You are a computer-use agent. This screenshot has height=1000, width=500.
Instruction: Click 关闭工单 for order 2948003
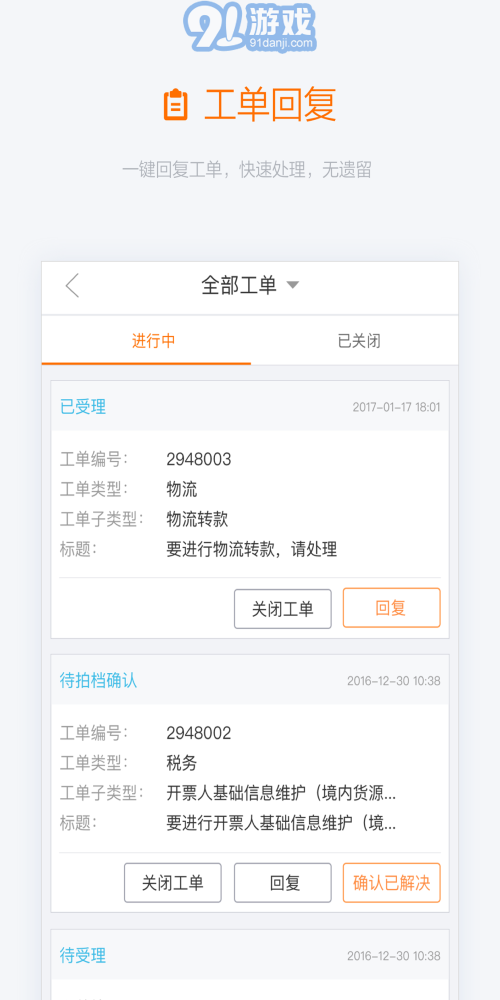[x=283, y=609]
